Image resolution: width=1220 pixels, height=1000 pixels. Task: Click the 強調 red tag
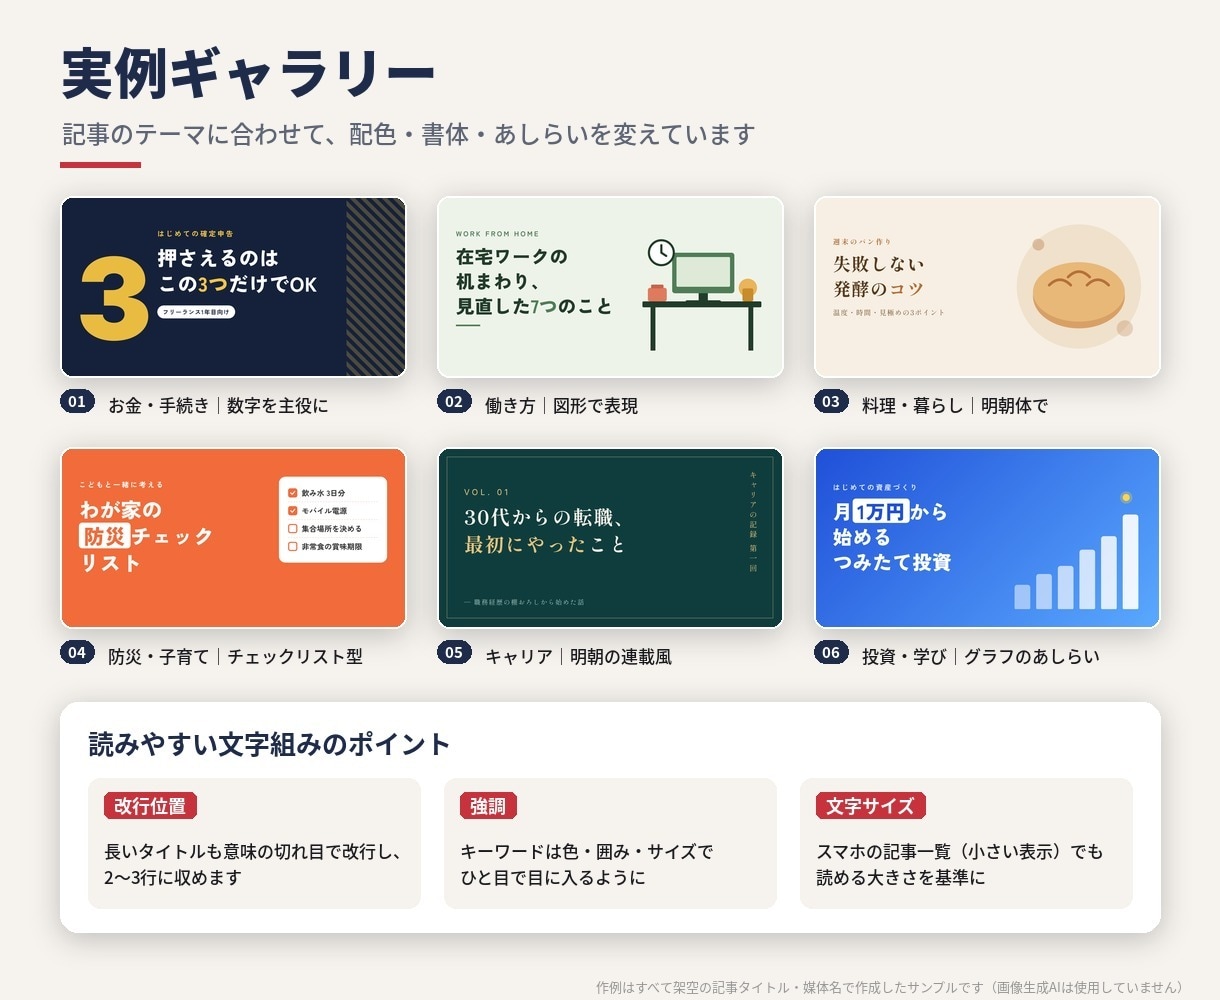488,806
